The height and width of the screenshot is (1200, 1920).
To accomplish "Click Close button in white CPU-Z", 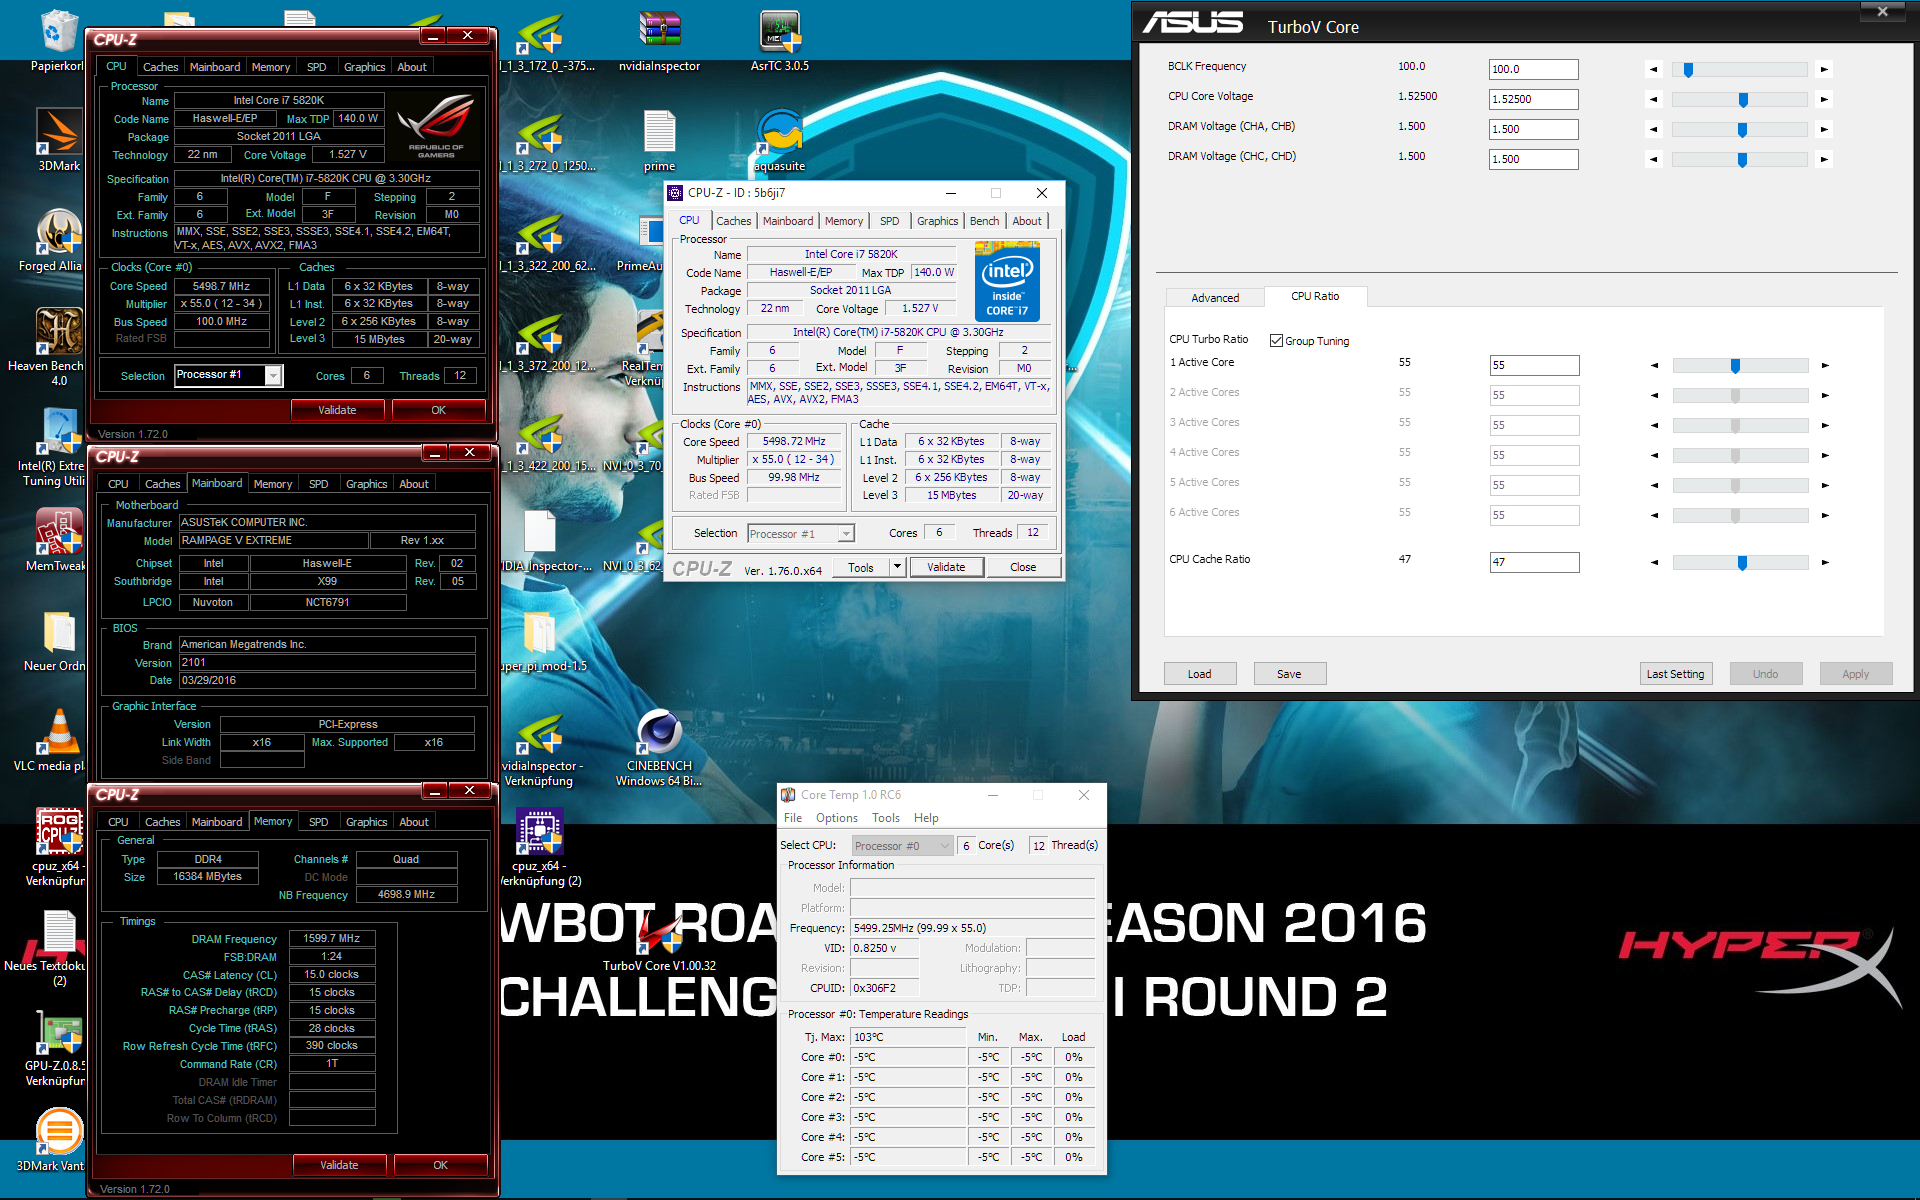I will [x=1023, y=567].
